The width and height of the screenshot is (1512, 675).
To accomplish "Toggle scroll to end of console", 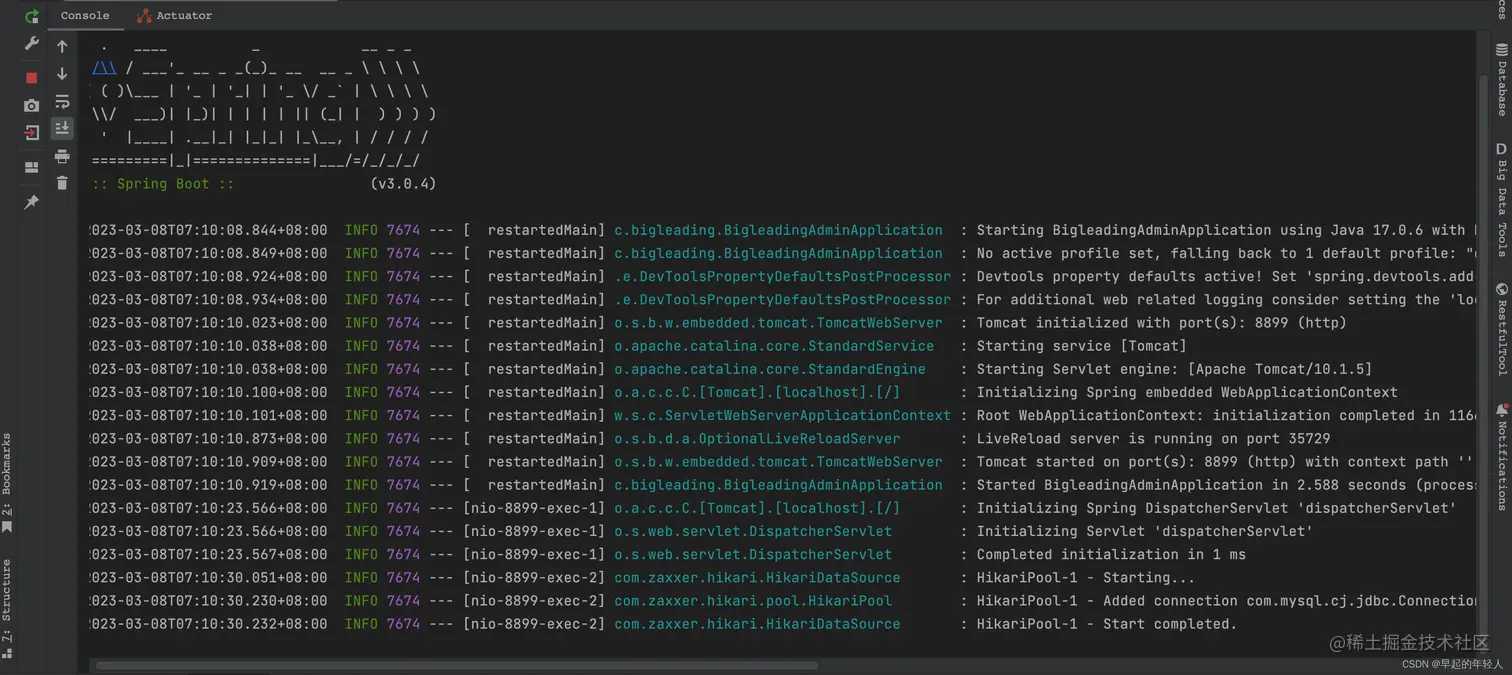I will coord(62,128).
